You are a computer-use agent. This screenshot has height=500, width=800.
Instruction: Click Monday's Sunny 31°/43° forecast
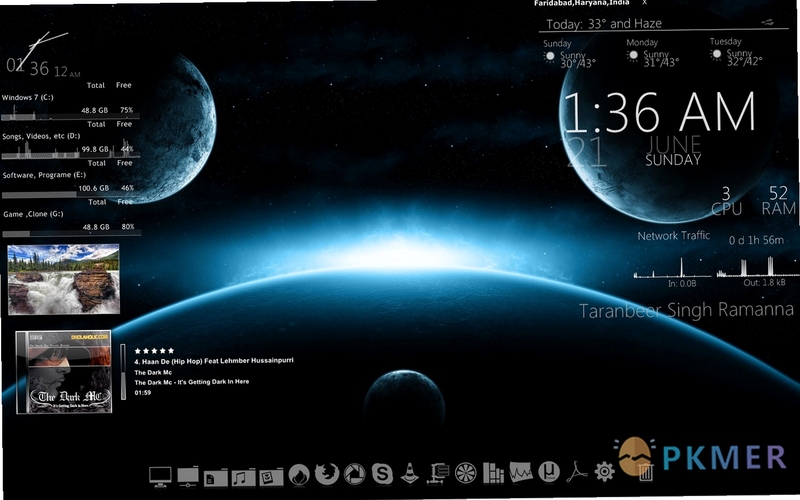click(x=653, y=53)
